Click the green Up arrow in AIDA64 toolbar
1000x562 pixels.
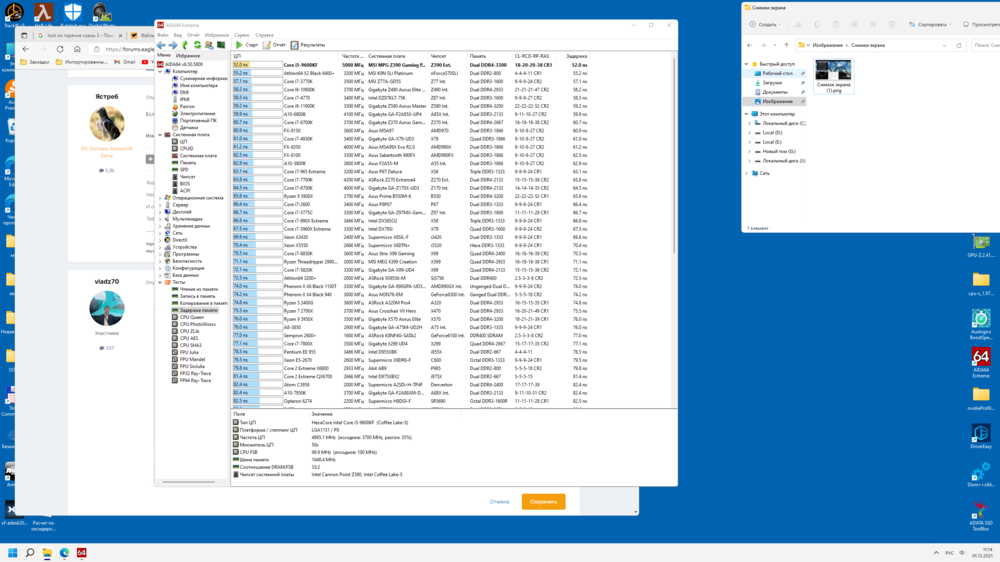pos(185,45)
